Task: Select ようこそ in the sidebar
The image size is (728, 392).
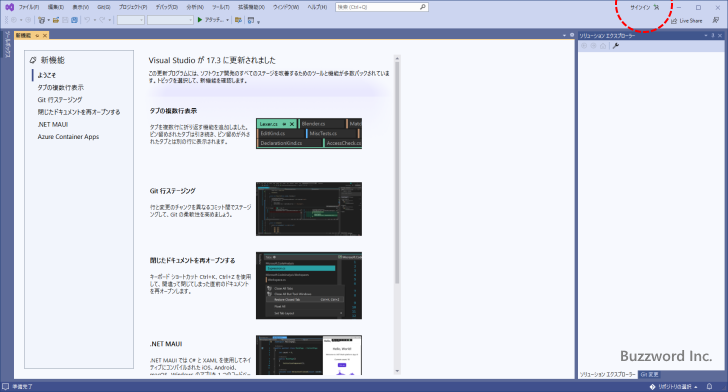Action: click(x=46, y=75)
